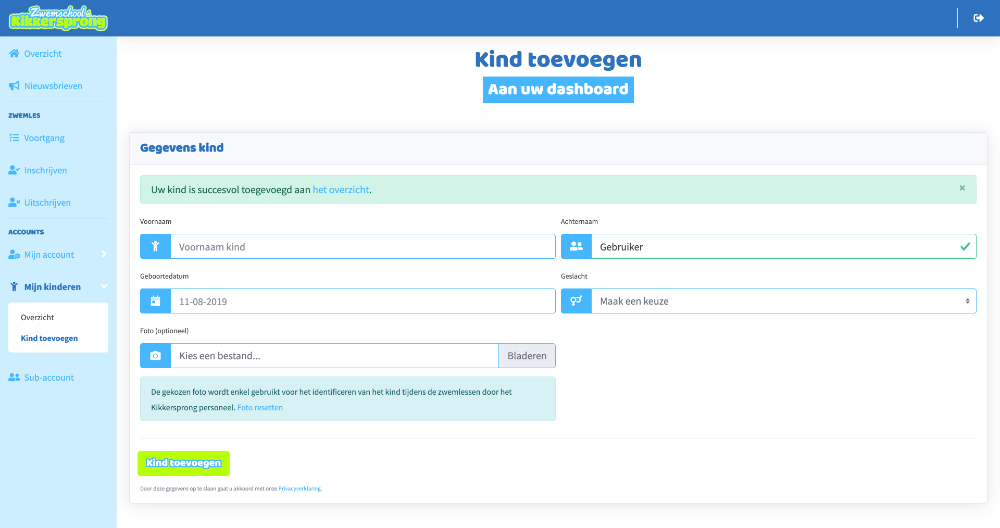Expand the Mijn account menu
This screenshot has width=1000, height=528.
58,255
